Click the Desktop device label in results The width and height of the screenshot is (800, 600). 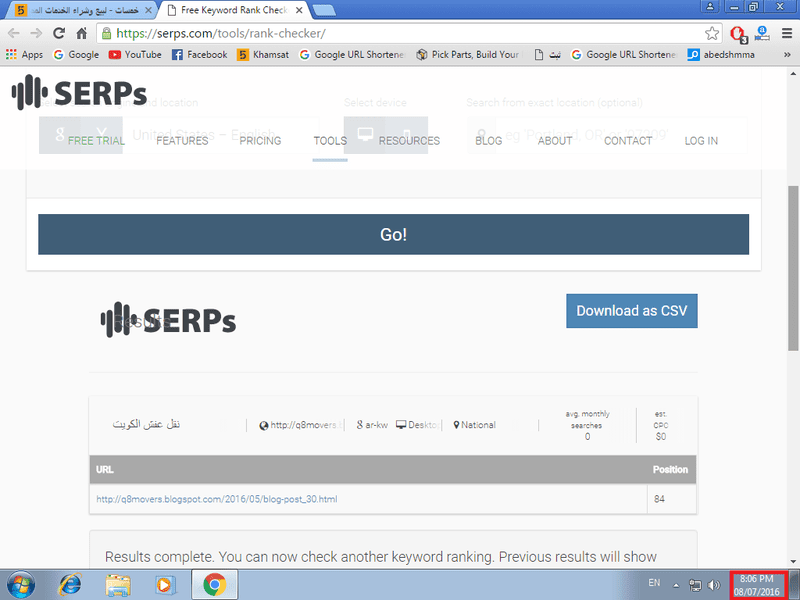(417, 424)
